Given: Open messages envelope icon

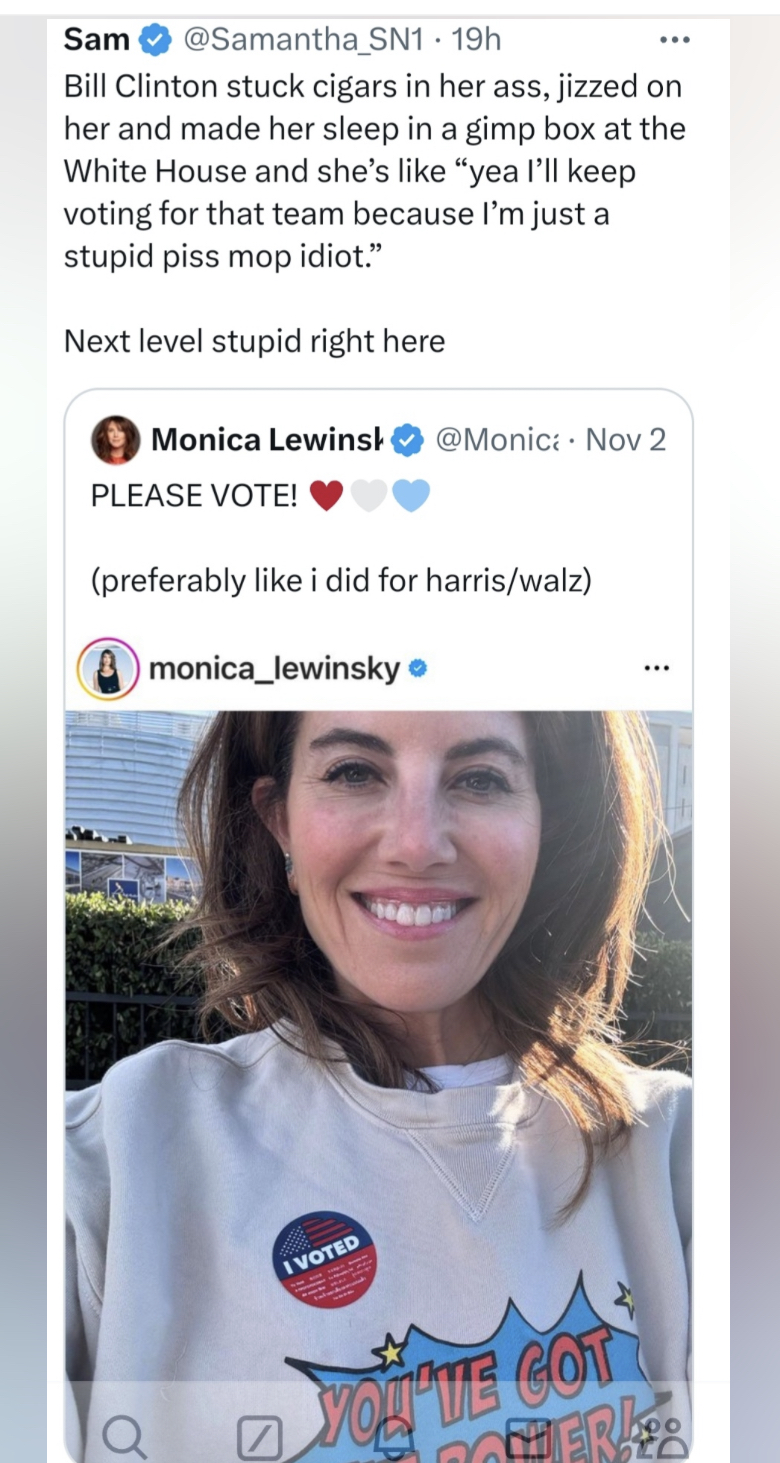Looking at the screenshot, I should [x=527, y=1436].
